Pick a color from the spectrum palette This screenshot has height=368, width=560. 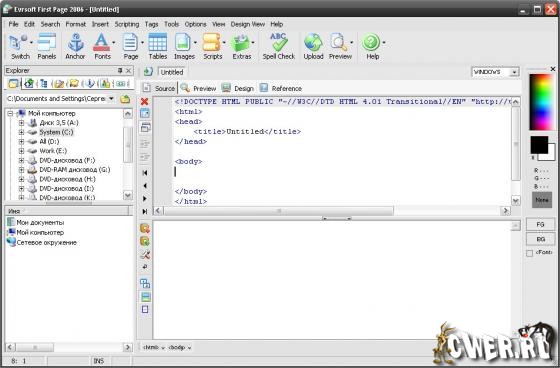(541, 102)
